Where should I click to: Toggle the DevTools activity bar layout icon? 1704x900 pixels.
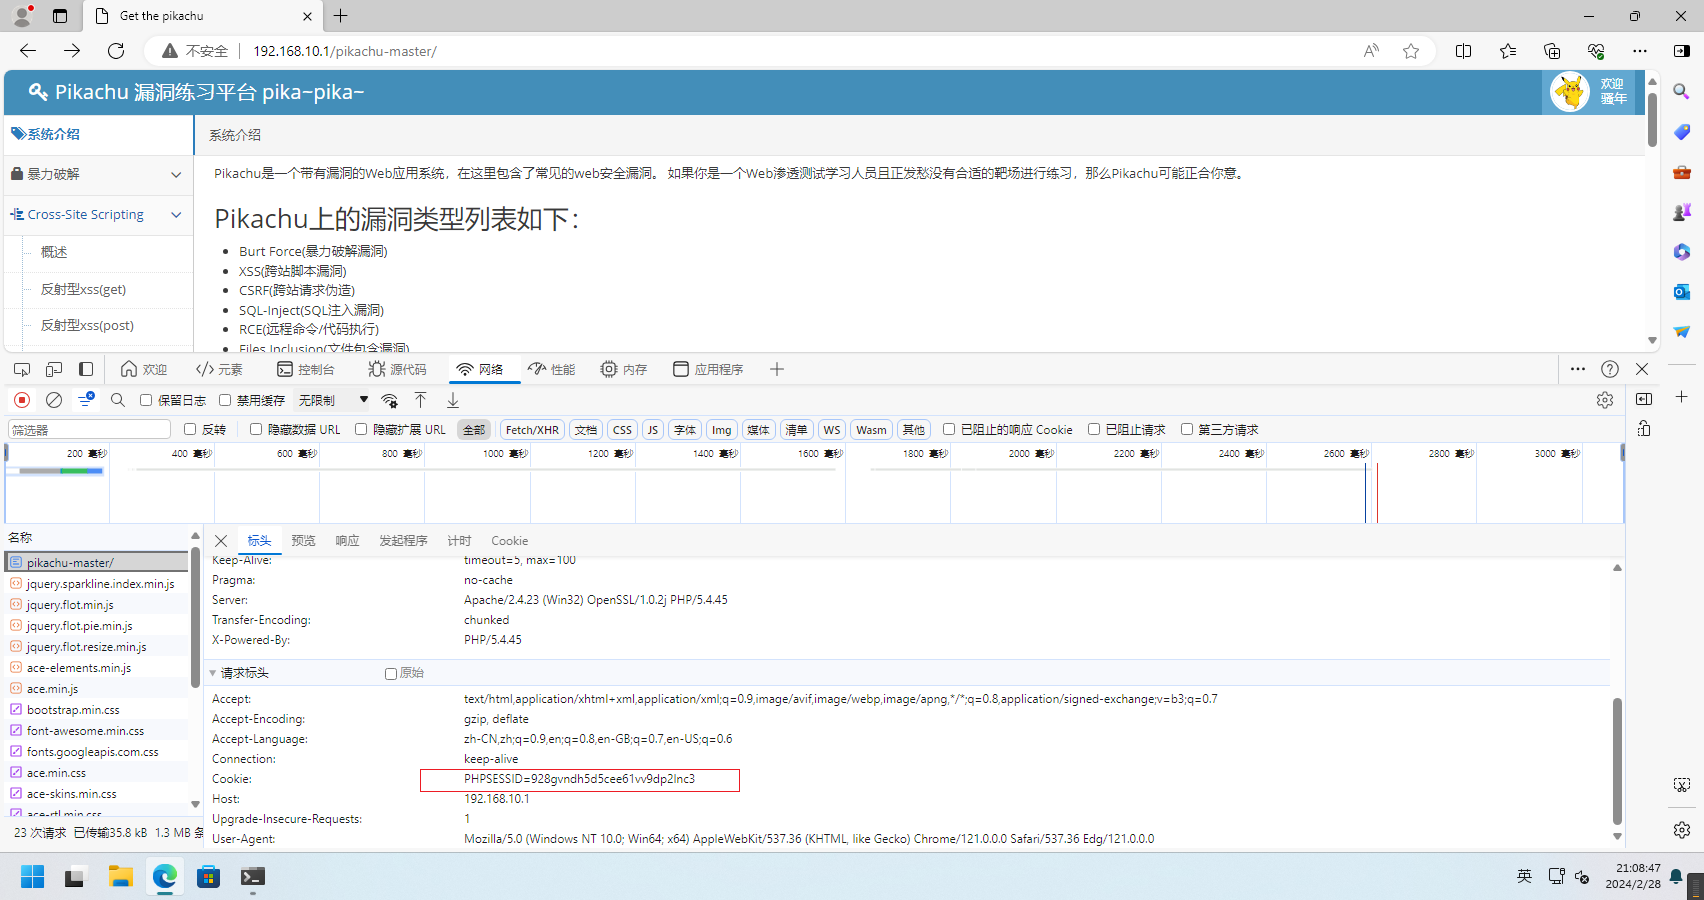86,369
